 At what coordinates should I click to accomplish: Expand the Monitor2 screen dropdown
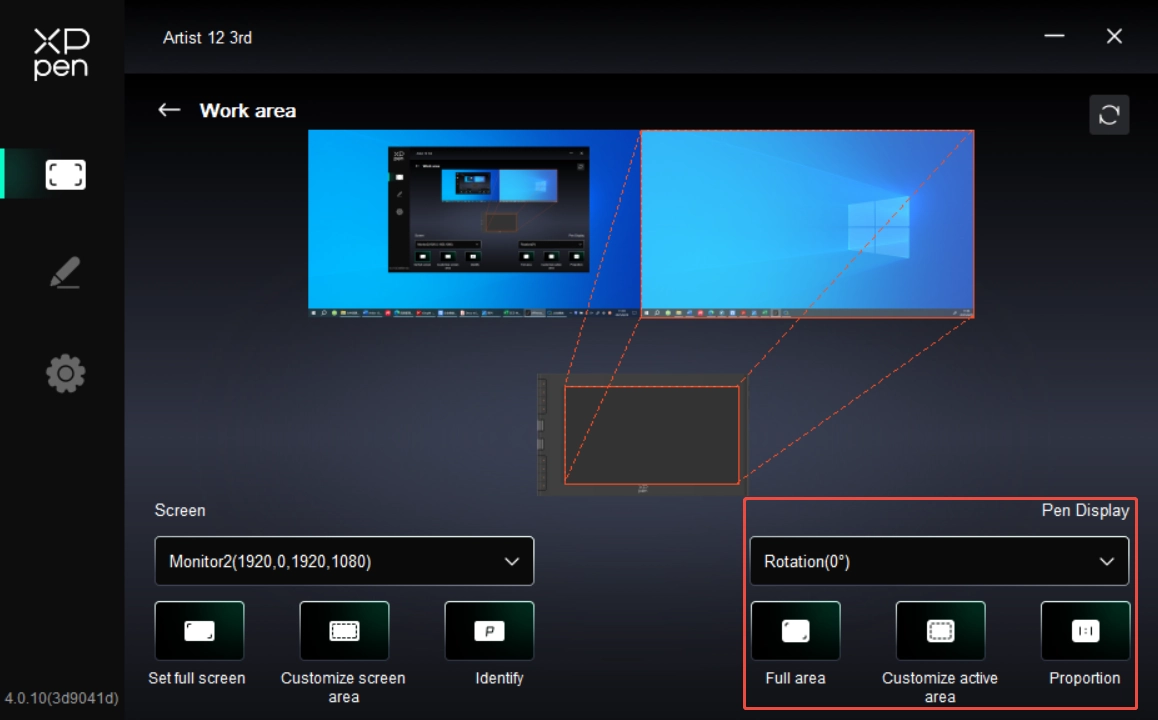(x=344, y=561)
